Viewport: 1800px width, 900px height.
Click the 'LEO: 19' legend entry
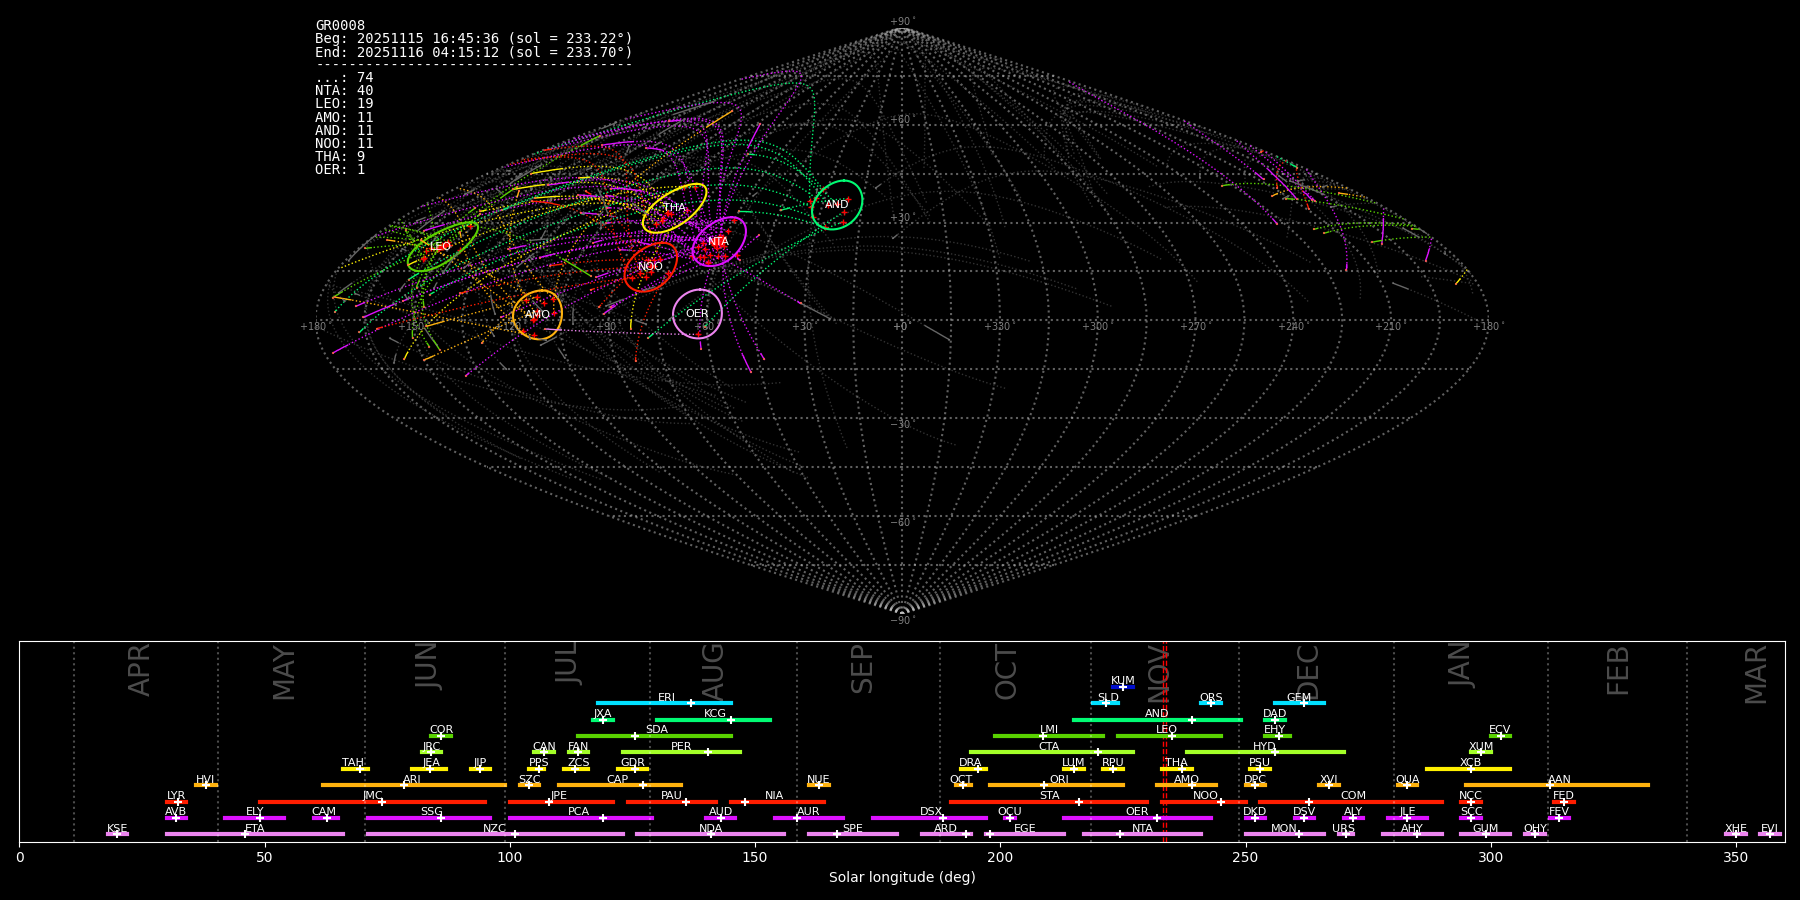(344, 104)
